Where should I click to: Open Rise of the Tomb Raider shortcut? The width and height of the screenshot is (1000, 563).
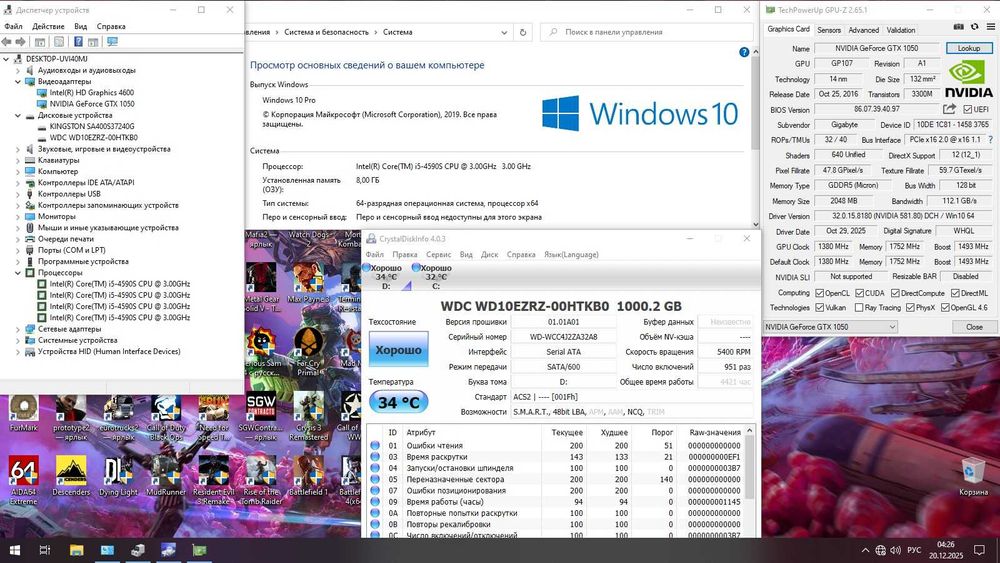click(261, 480)
